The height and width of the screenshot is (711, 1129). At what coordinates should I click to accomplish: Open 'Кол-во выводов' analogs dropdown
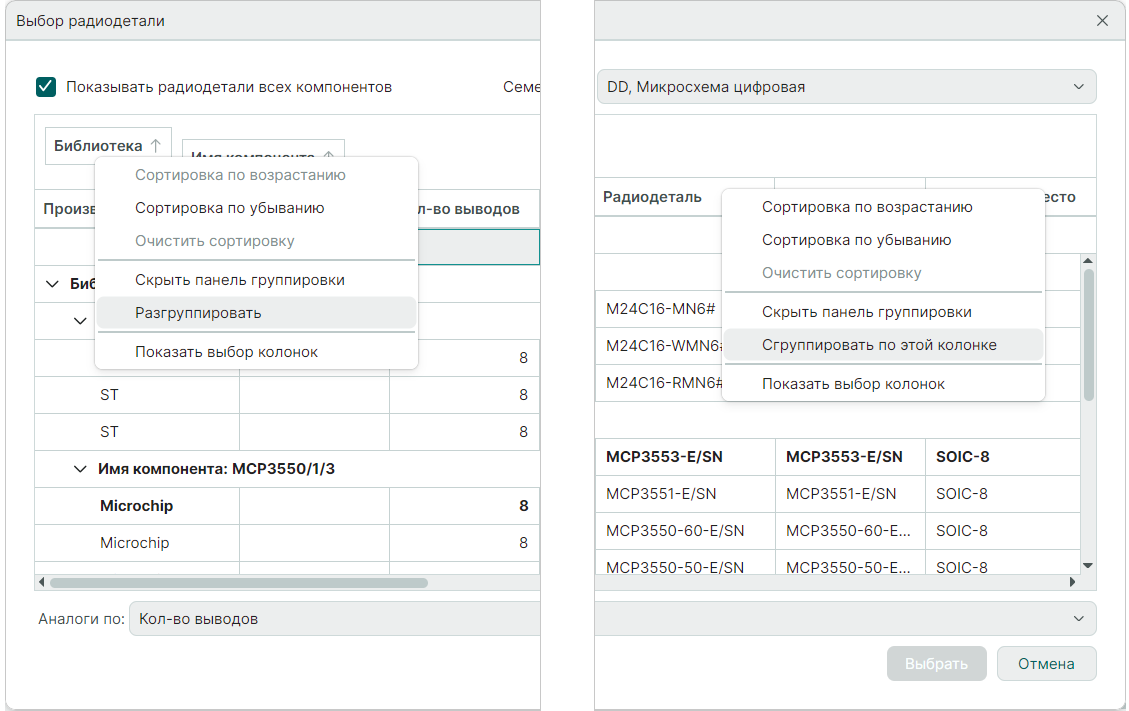[x=334, y=619]
